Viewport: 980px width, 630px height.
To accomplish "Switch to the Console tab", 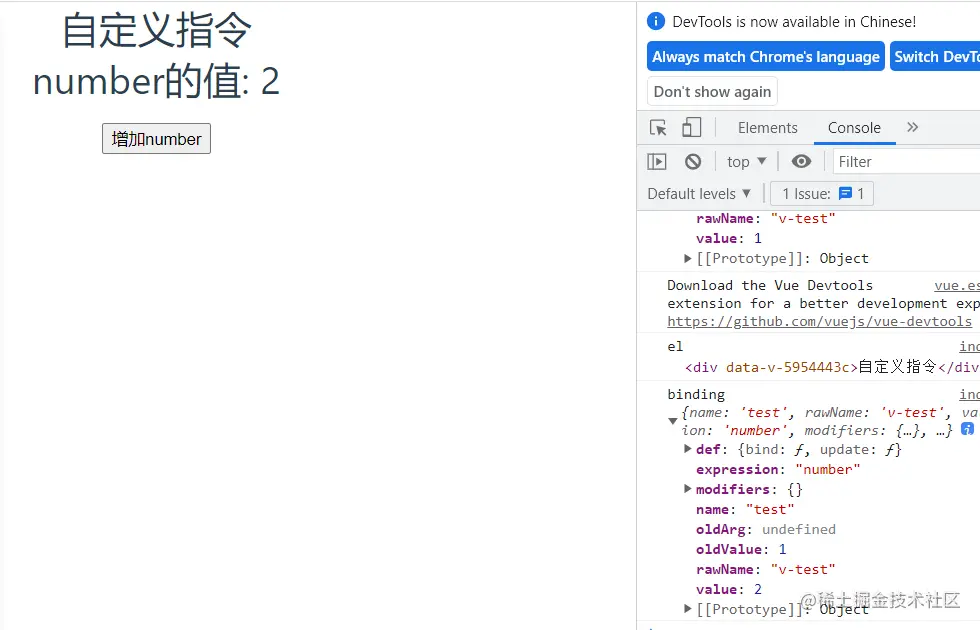I will point(854,128).
